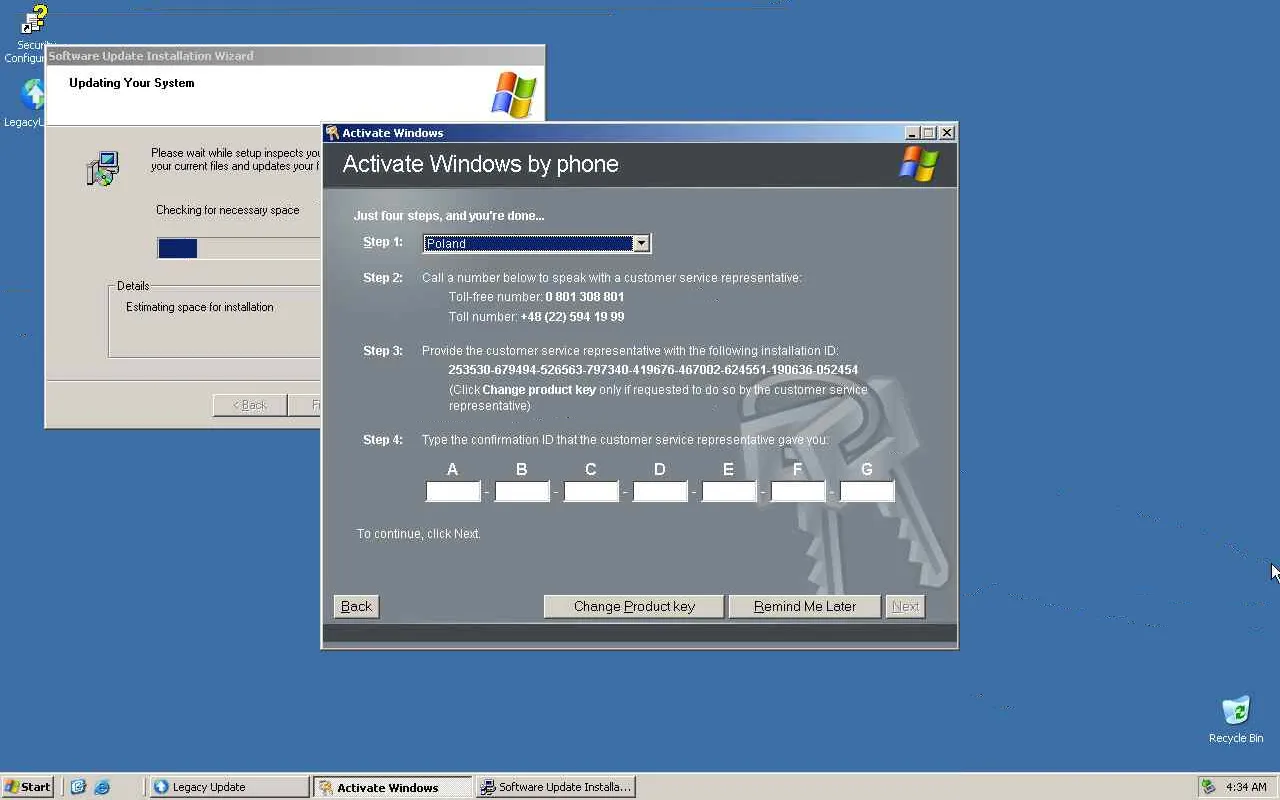Screen dimensions: 1280x800
Task: Click the update installer system tray icon
Action: pyautogui.click(x=1208, y=787)
